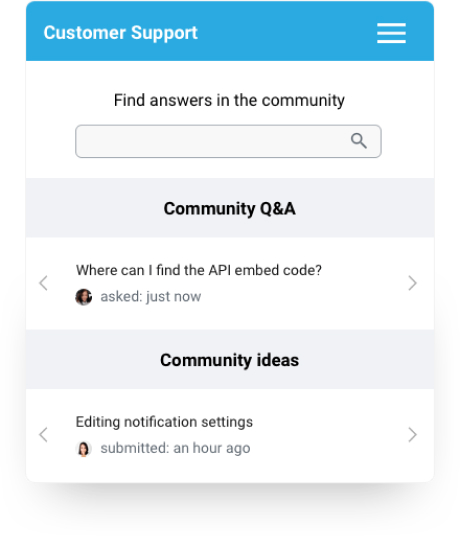Open the Editing notification settings idea
The width and height of the screenshot is (460, 538).
[164, 422]
